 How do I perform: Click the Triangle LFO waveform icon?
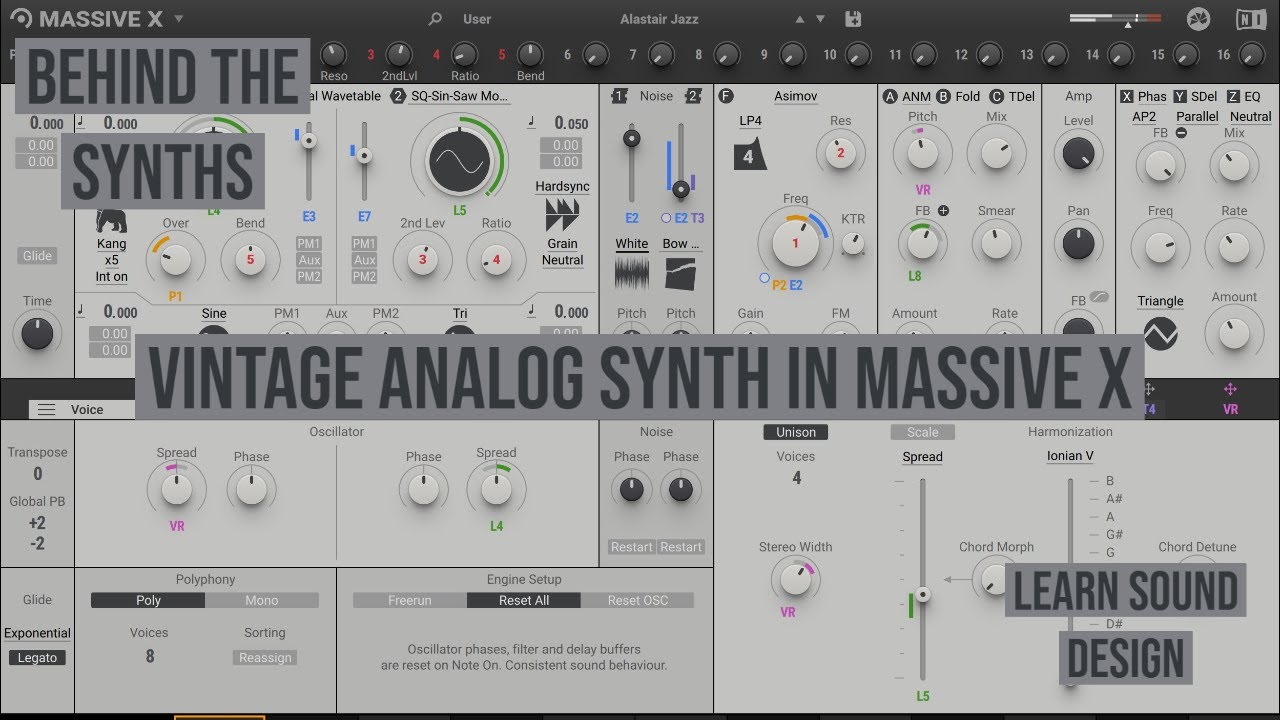[1160, 334]
